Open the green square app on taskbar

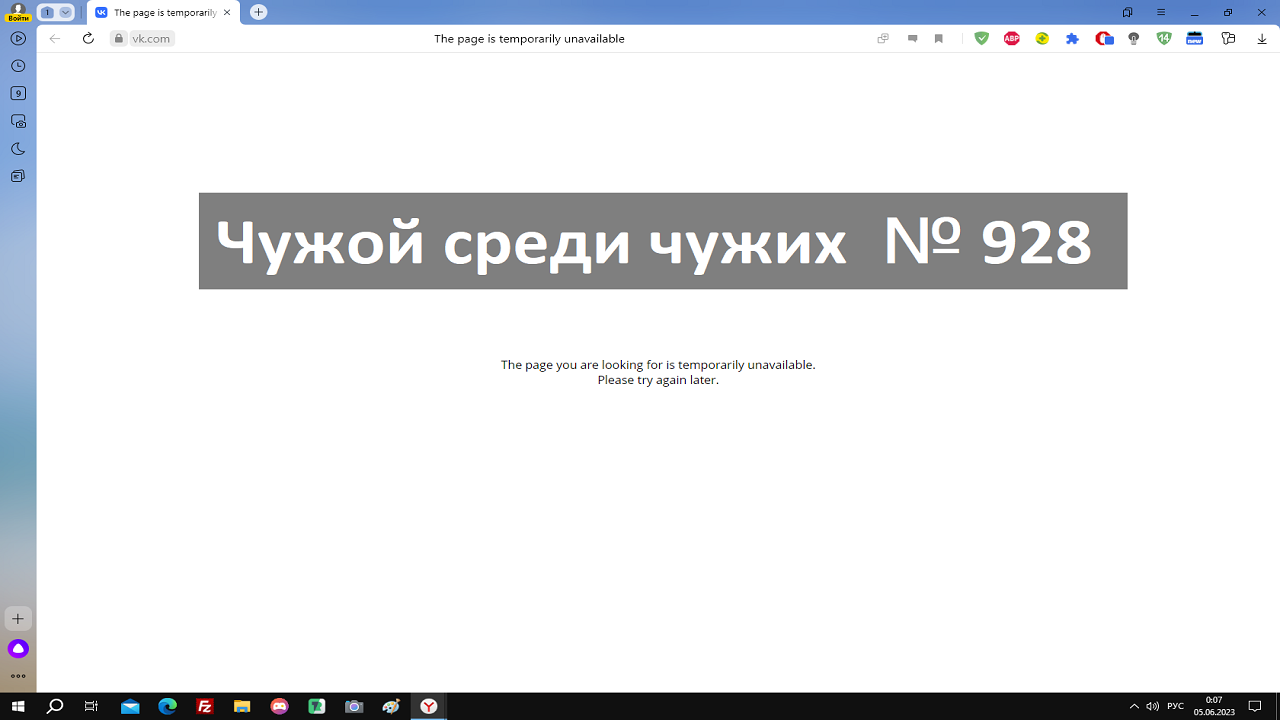pyautogui.click(x=317, y=706)
